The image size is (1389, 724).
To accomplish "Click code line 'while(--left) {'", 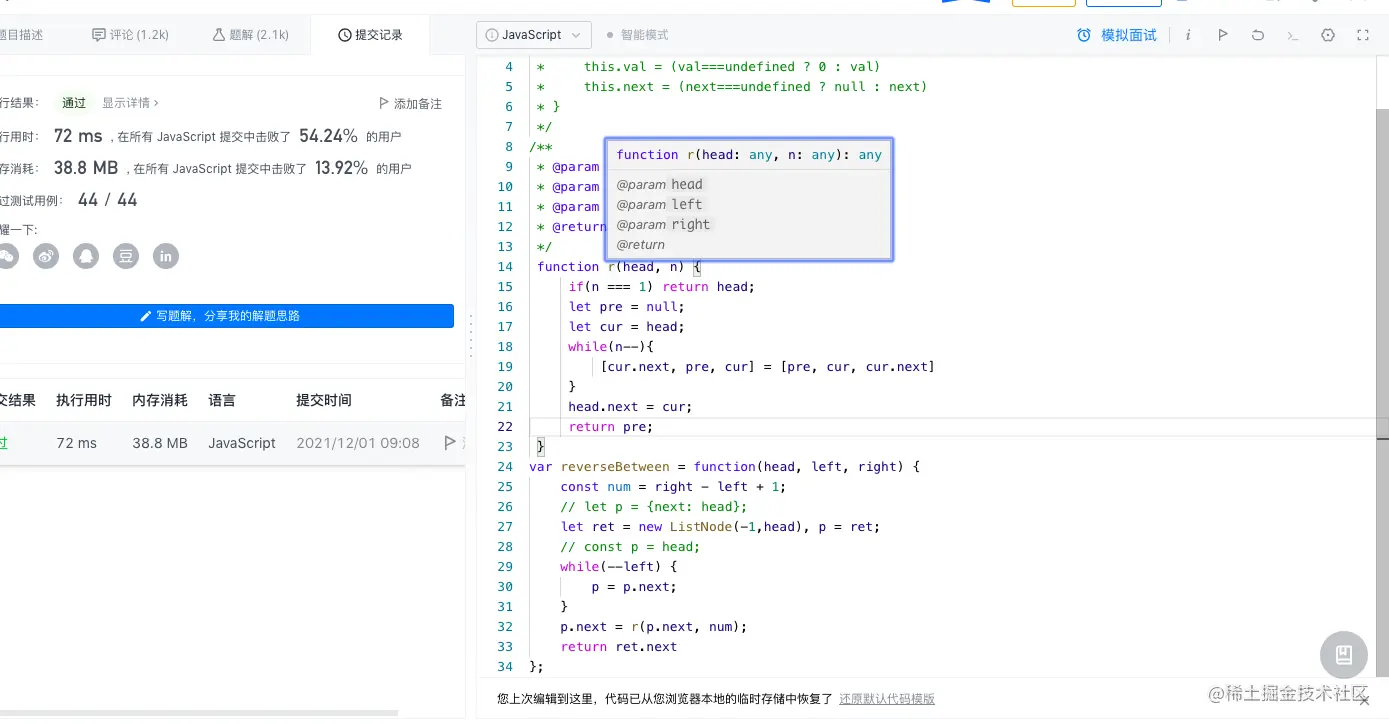I will click(619, 567).
